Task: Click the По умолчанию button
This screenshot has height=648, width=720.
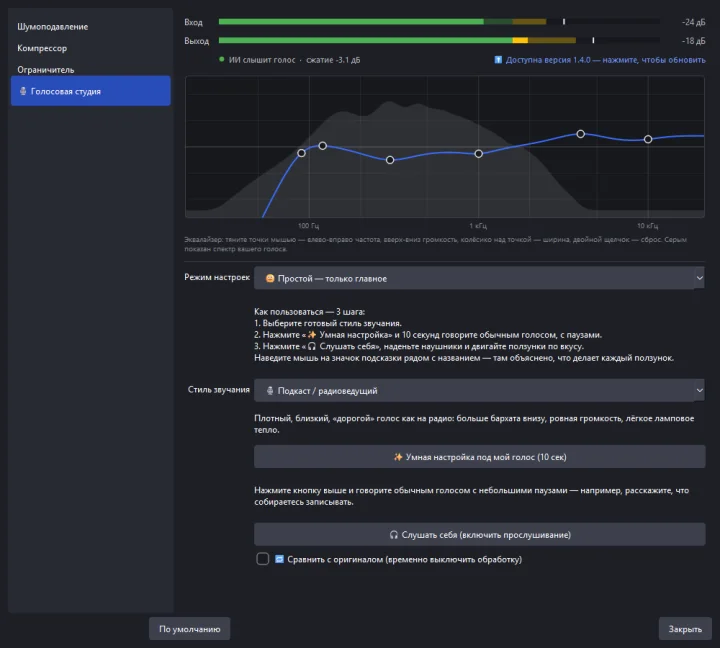Action: pos(190,629)
